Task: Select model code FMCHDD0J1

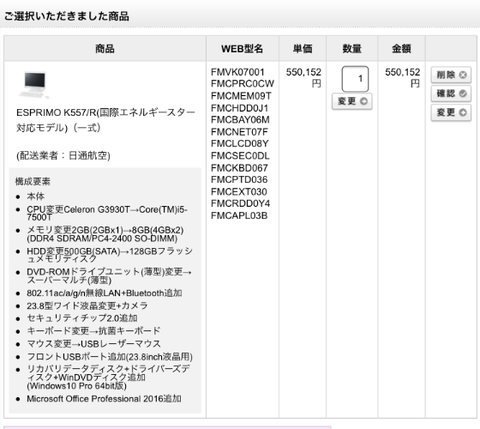Action: 239,108
